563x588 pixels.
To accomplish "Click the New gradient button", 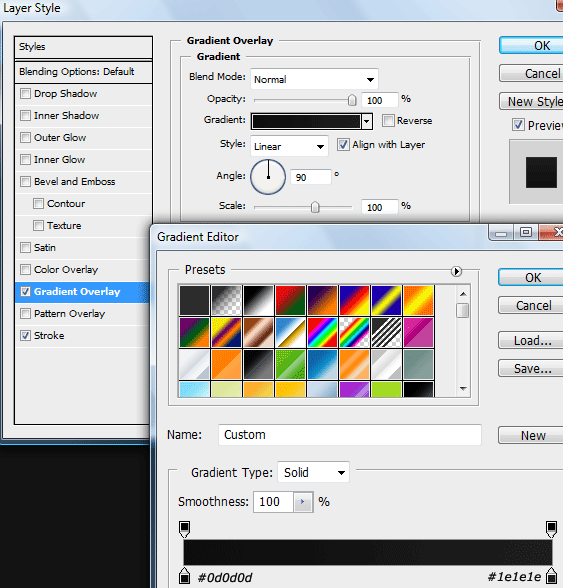I will pyautogui.click(x=531, y=435).
